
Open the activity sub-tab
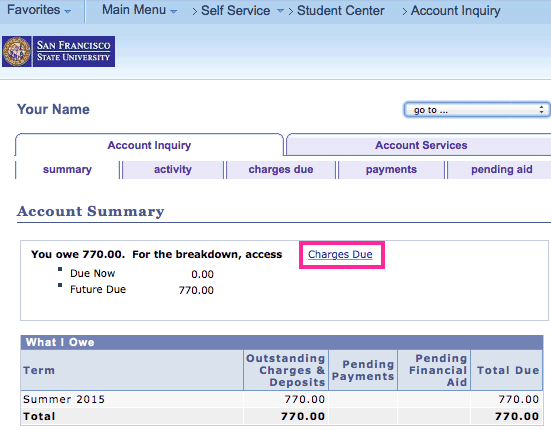coord(173,169)
